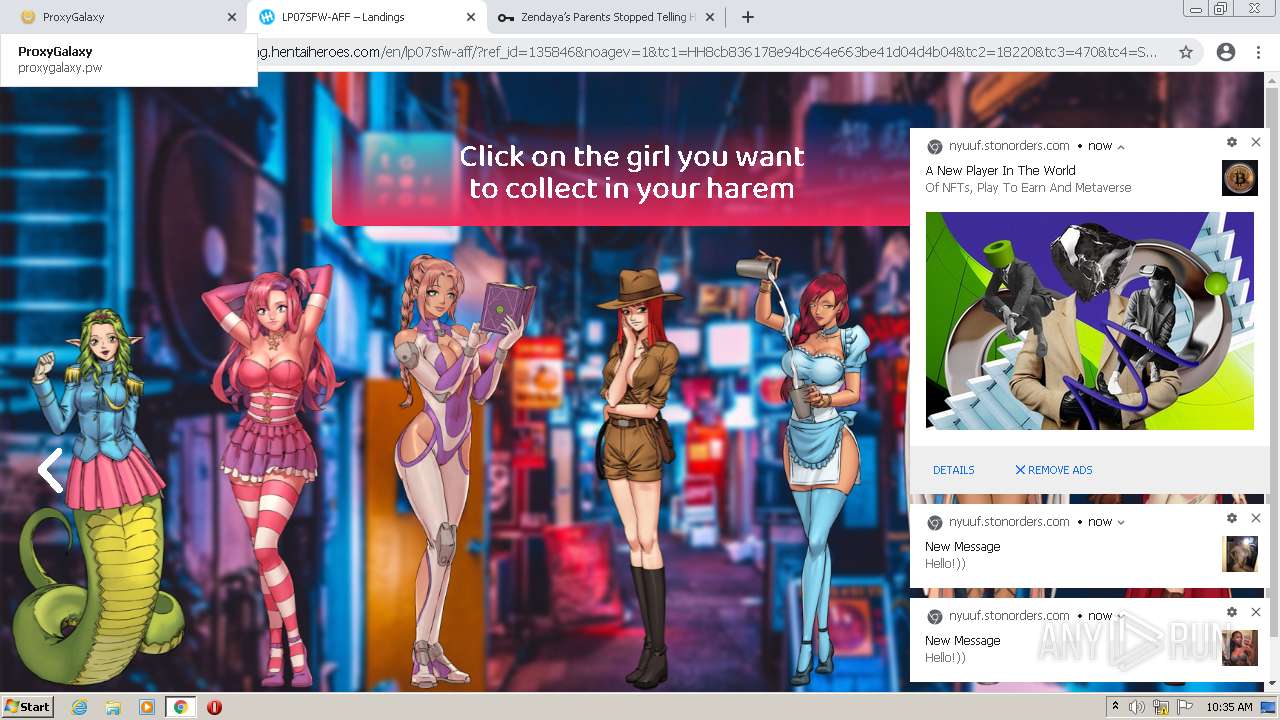This screenshot has width=1280, height=720.
Task: Open the Windows Start menu
Action: click(28, 707)
